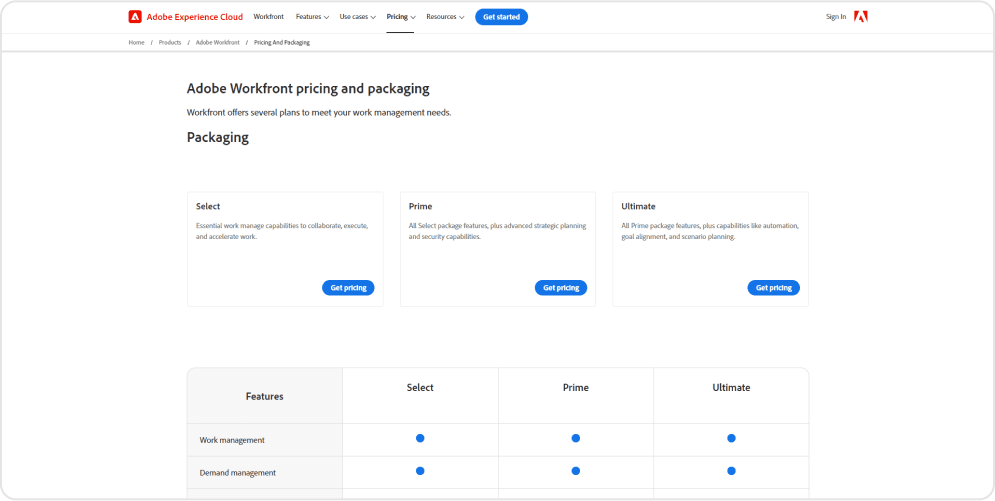Click the Adobe Experience Cloud logo icon
This screenshot has width=995, height=501.
tap(135, 17)
